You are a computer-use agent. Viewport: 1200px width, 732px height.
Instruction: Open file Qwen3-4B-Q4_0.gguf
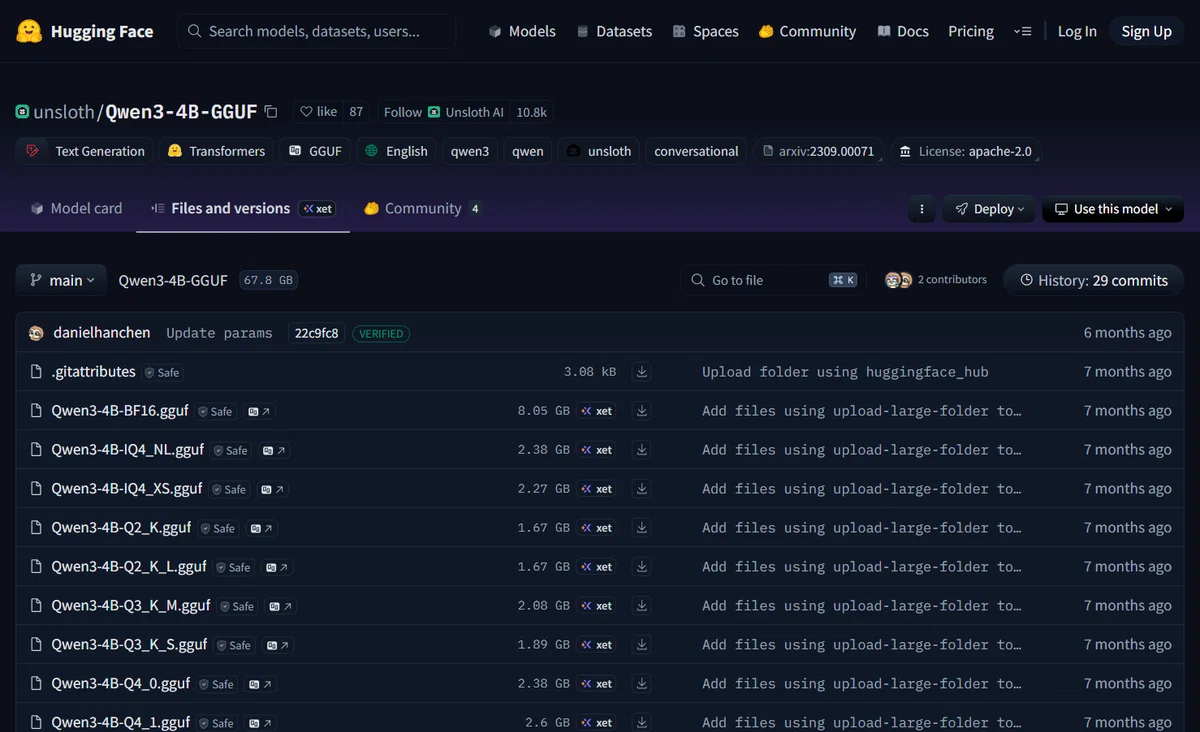coord(121,684)
